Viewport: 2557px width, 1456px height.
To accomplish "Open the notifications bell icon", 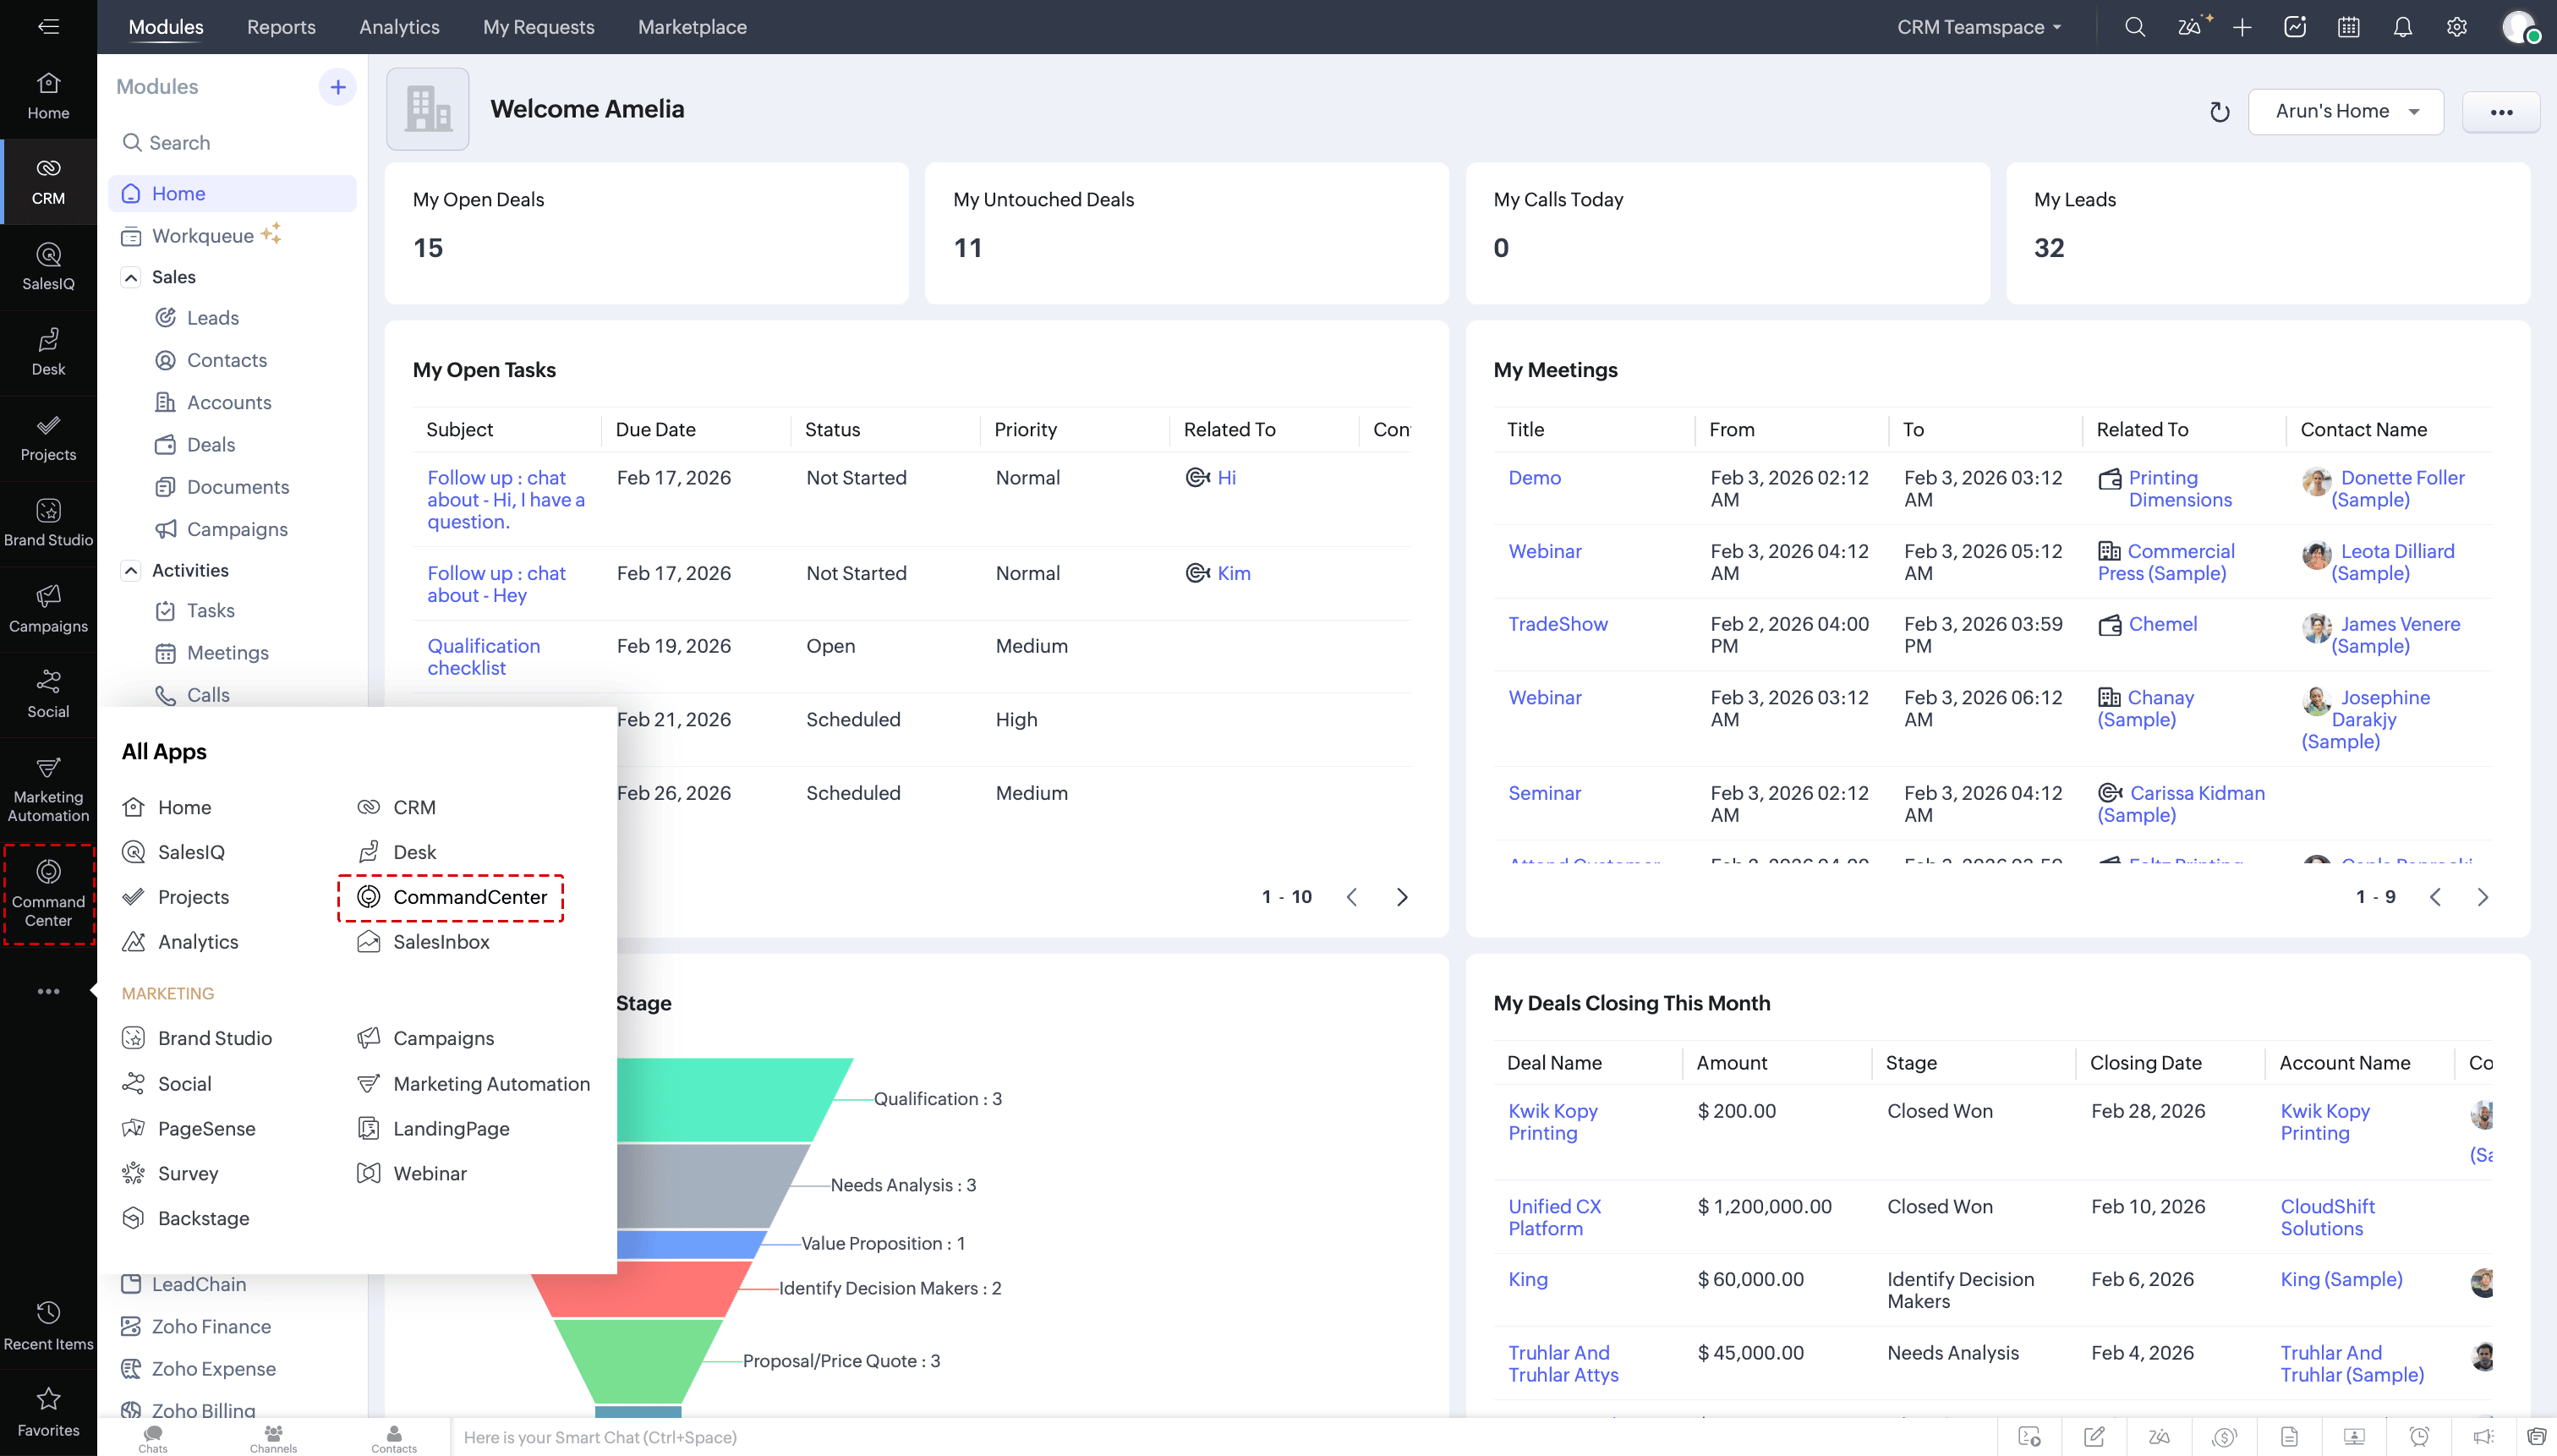I will 2402,27.
